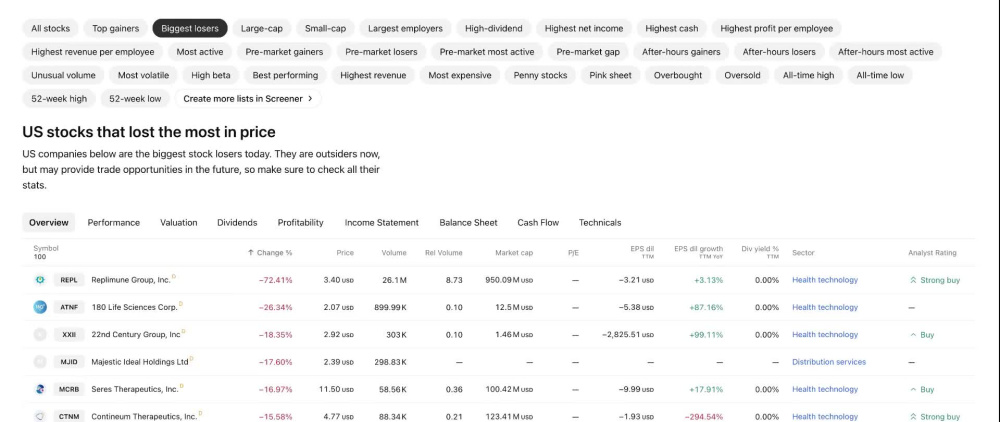Open the REPL ticker symbol badge
1000x422 pixels.
click(69, 280)
